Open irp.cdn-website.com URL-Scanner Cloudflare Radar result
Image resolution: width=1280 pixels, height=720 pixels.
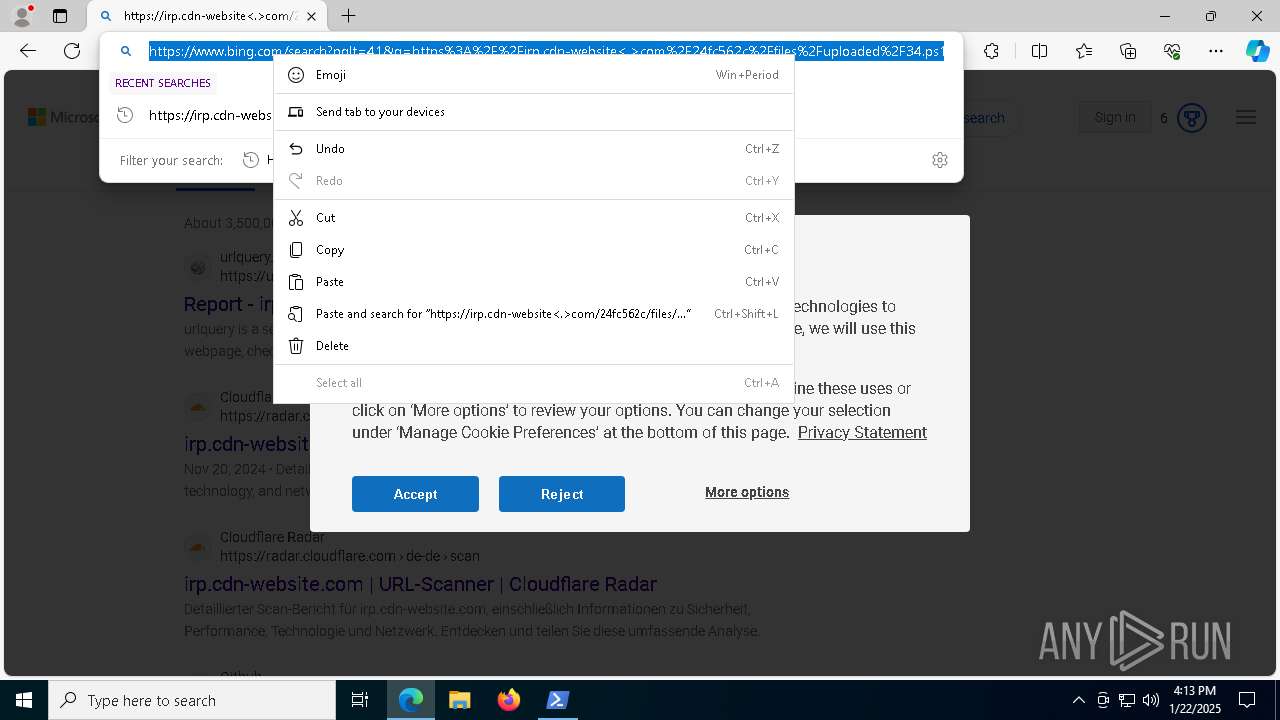[420, 584]
